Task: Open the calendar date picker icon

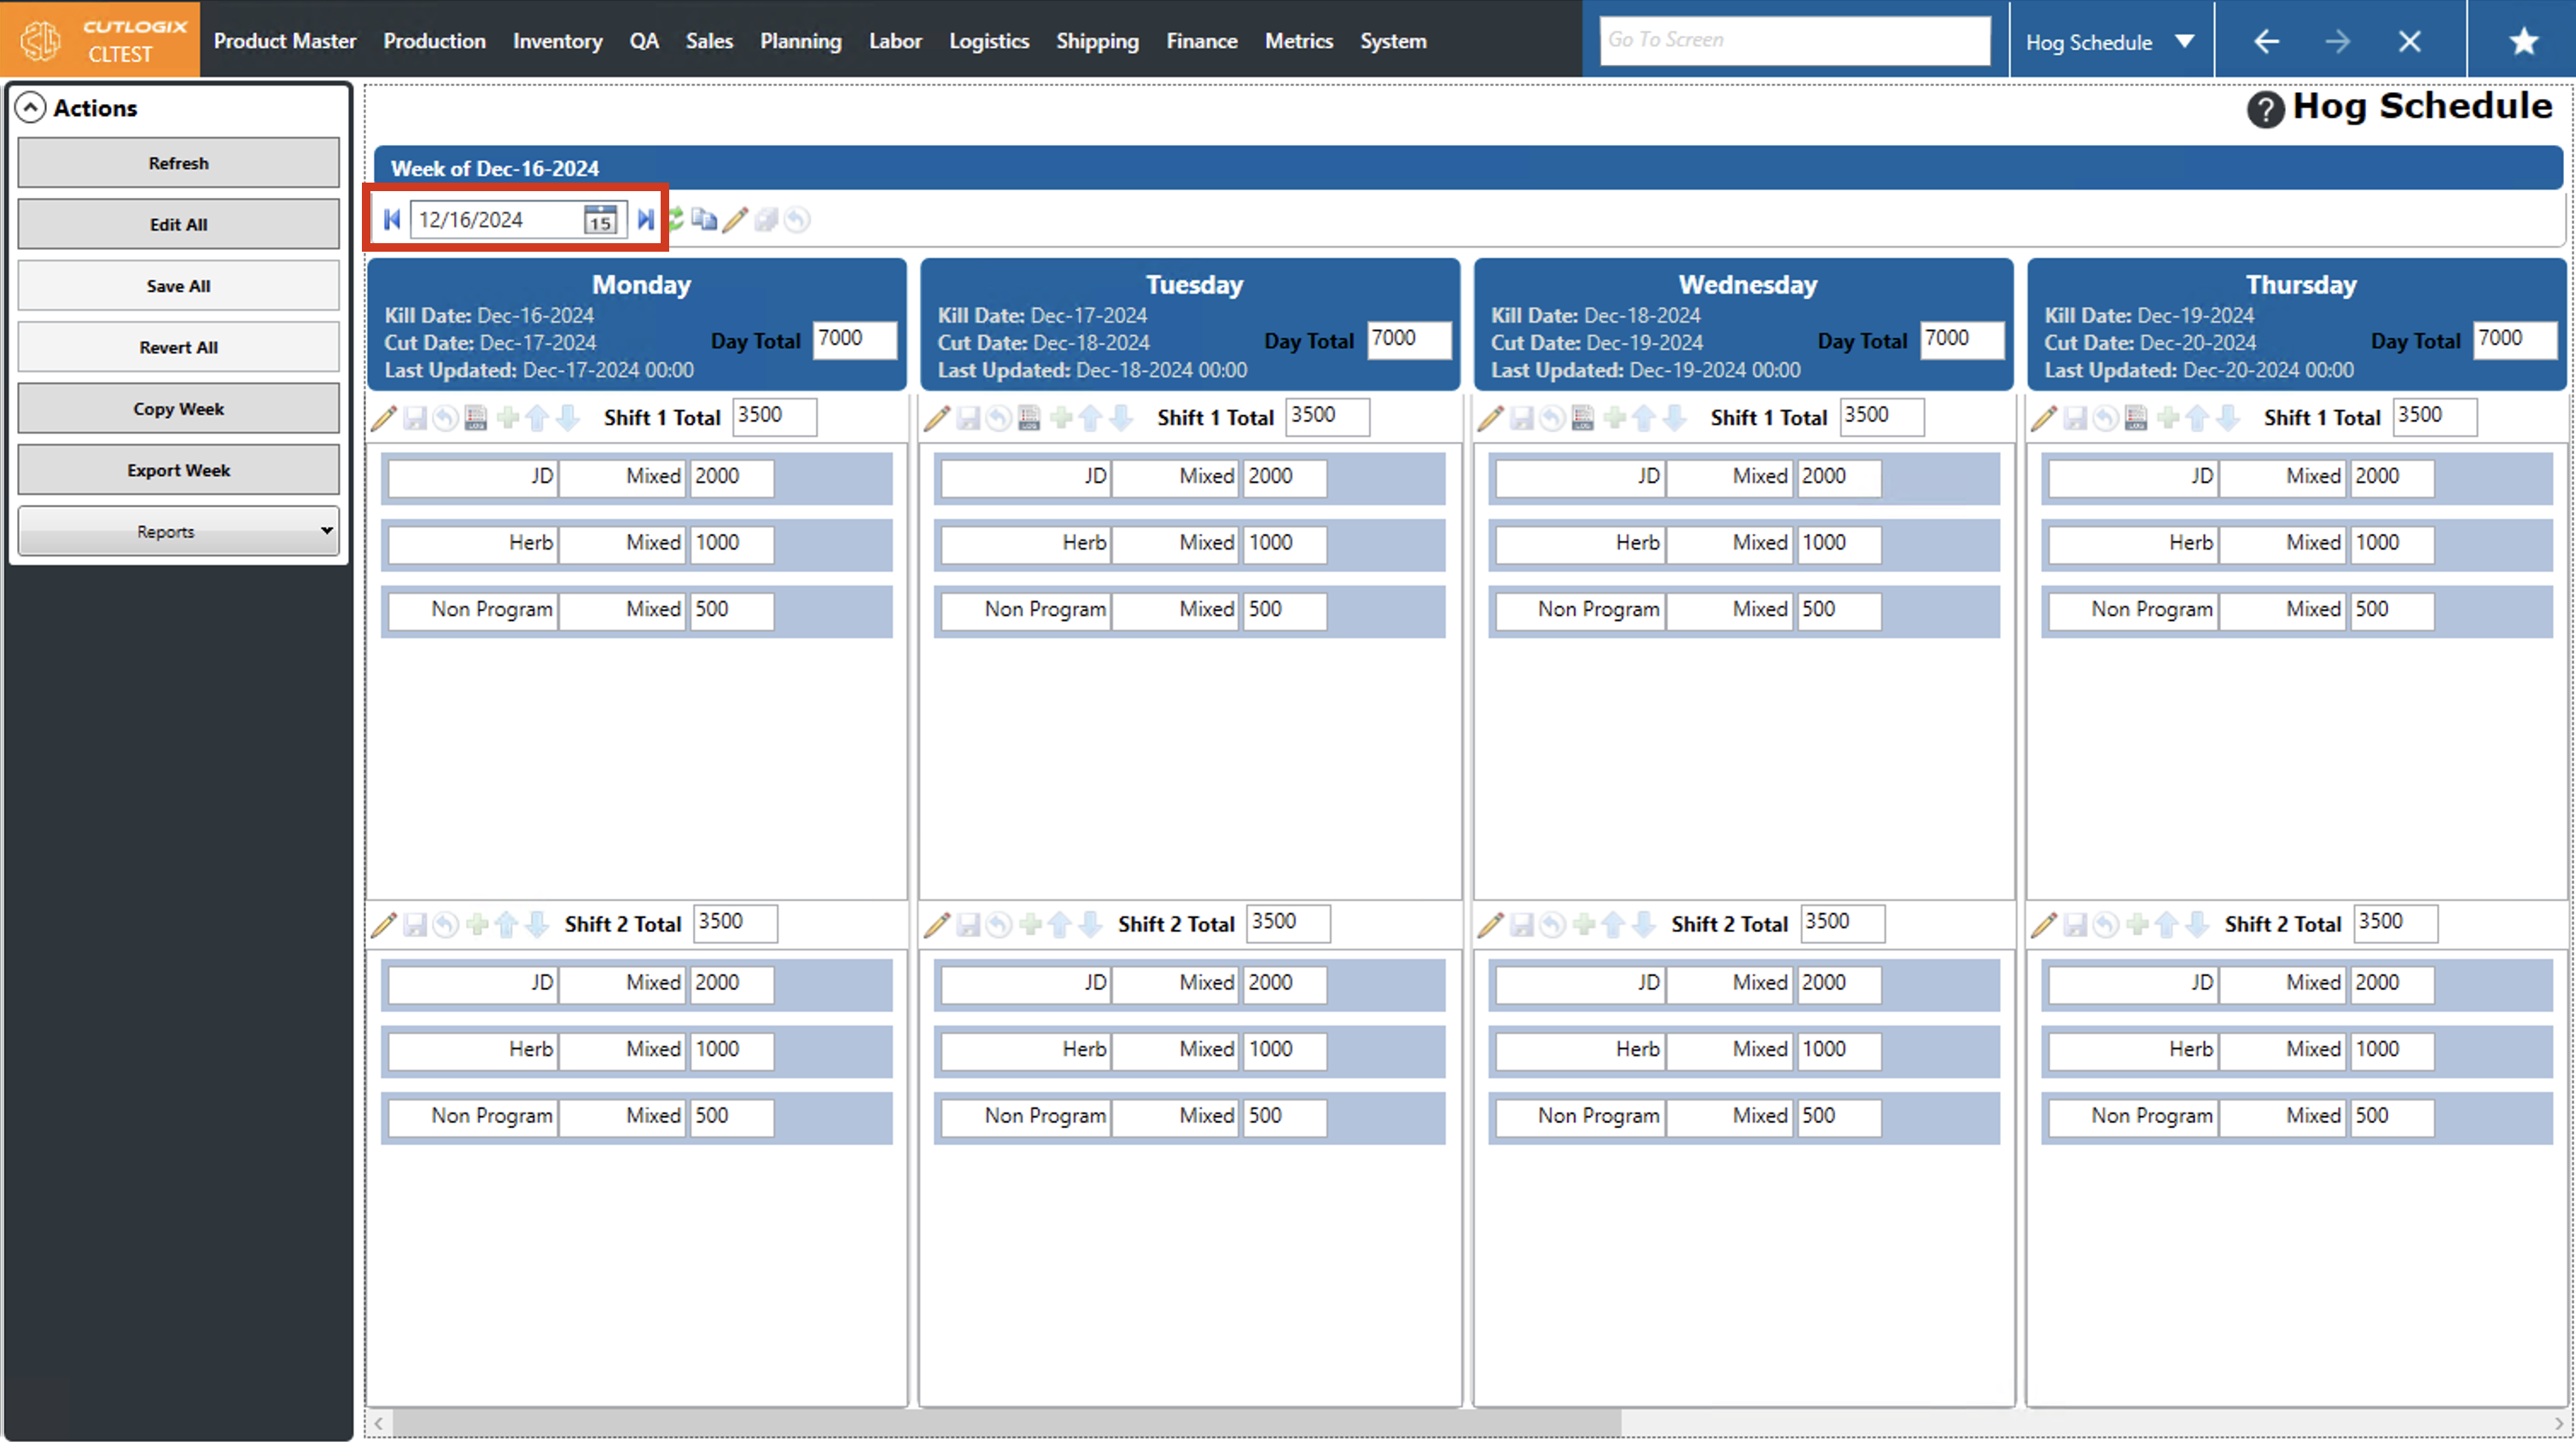Action: [600, 220]
